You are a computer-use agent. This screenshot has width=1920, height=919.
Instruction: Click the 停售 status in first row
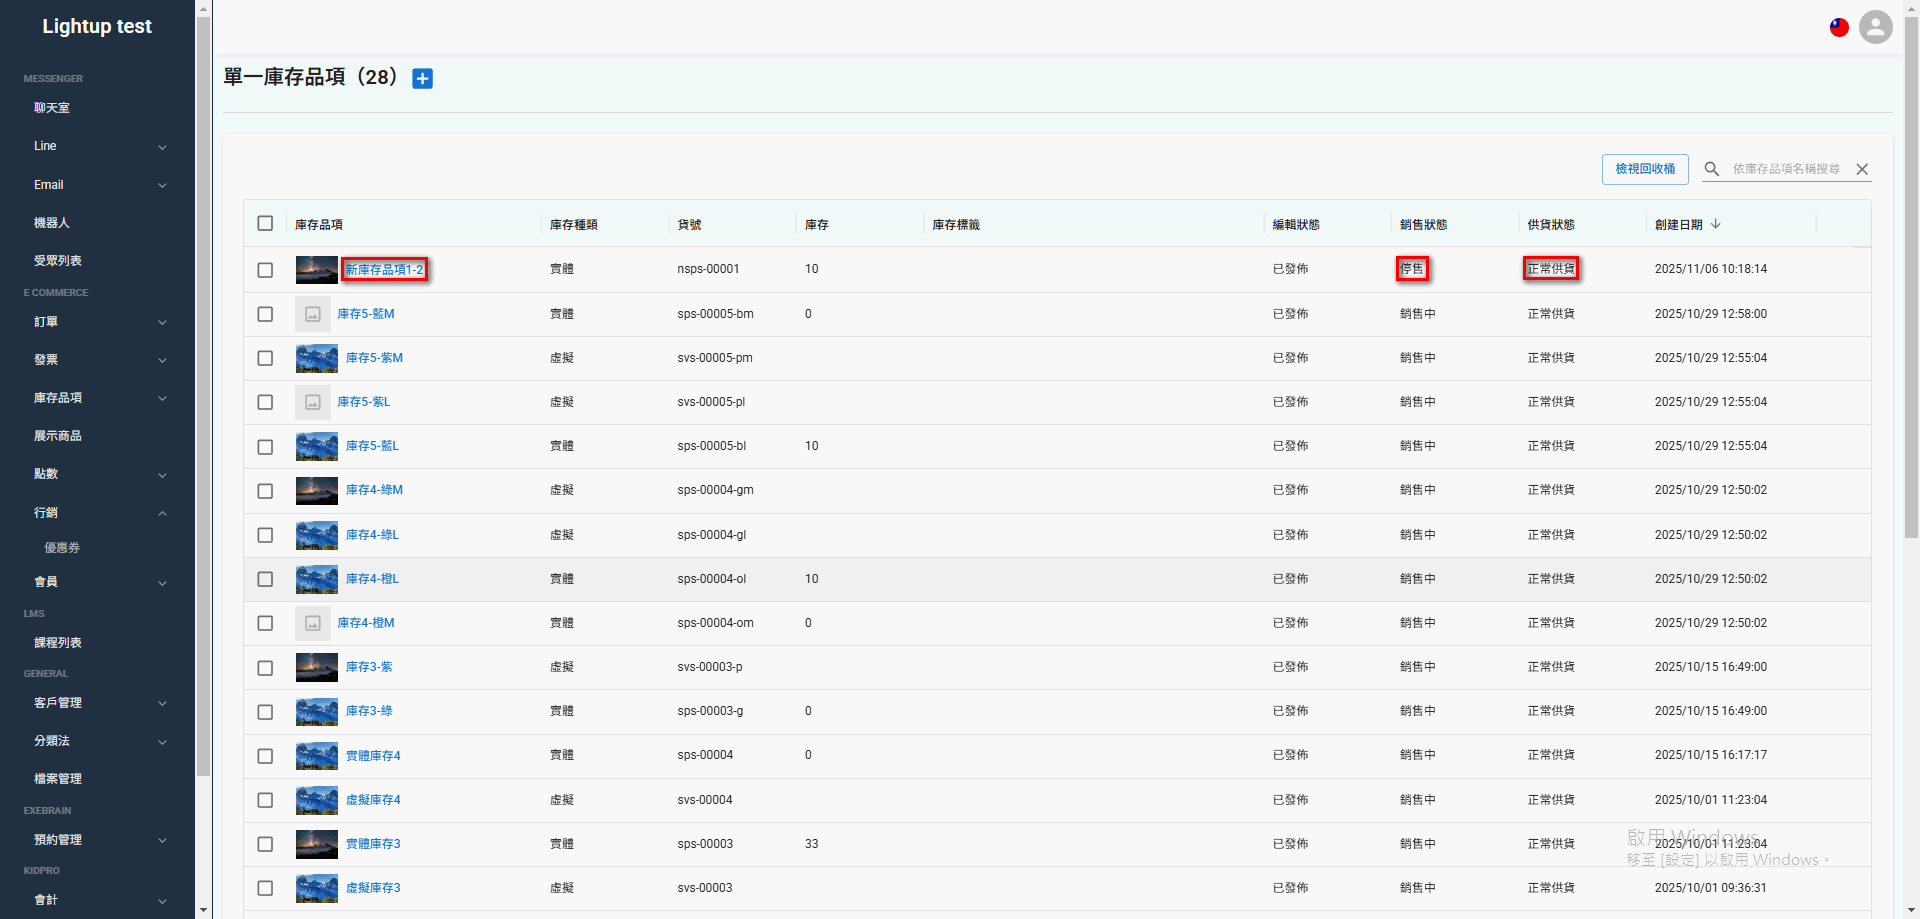pos(1412,269)
